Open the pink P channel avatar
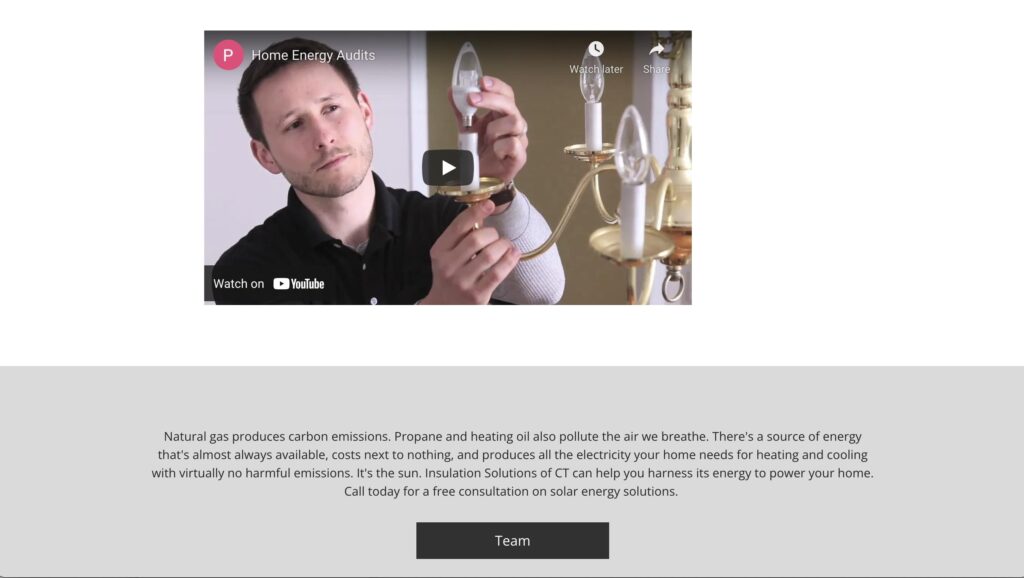This screenshot has width=1024, height=578. 228,55
